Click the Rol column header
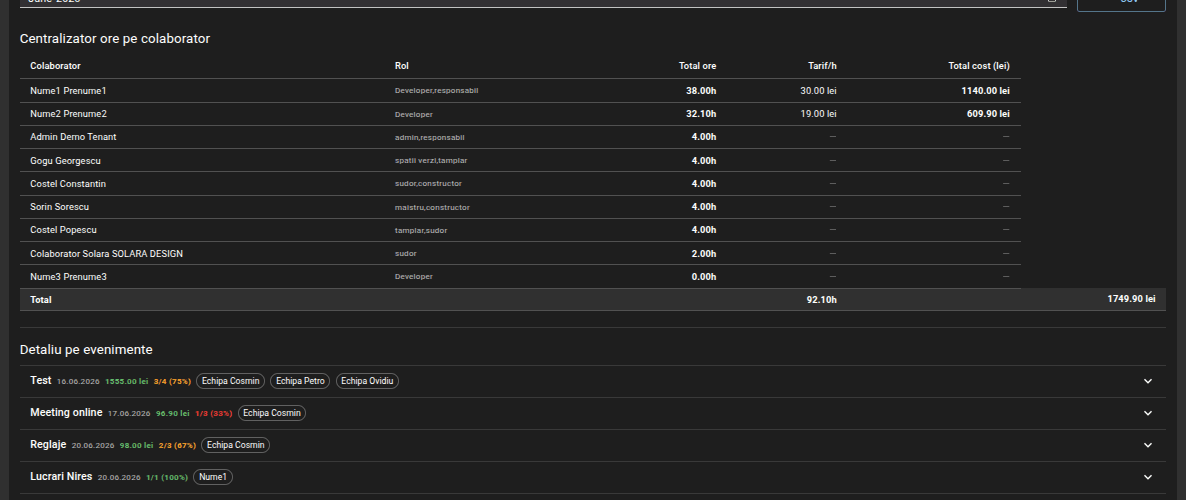The image size is (1186, 500). pos(402,66)
